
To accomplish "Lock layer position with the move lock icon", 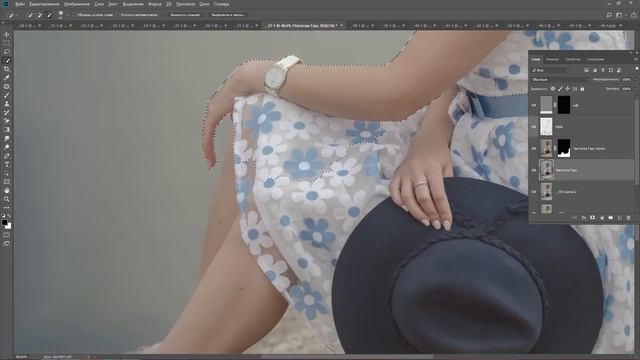I will pyautogui.click(x=568, y=89).
